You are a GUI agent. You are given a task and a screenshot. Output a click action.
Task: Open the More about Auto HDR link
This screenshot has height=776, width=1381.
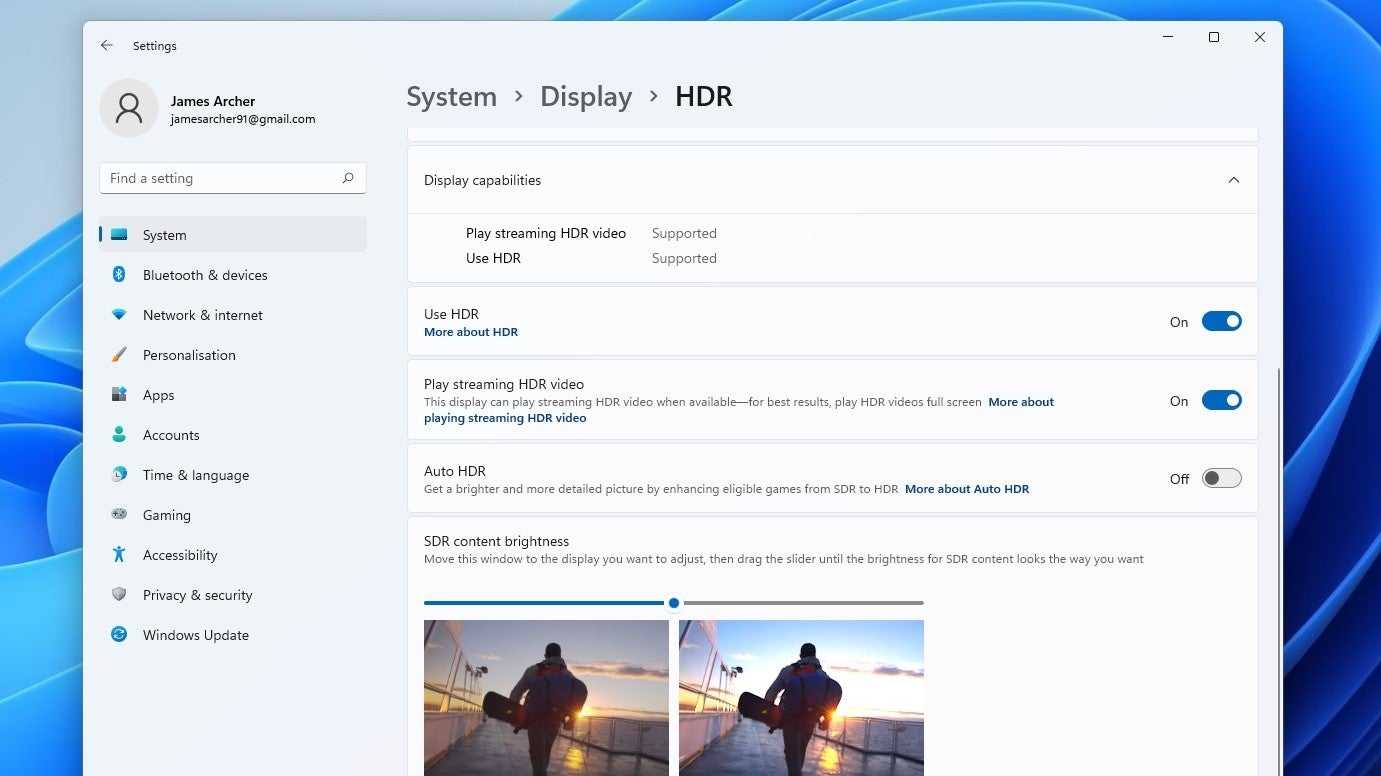coord(967,489)
